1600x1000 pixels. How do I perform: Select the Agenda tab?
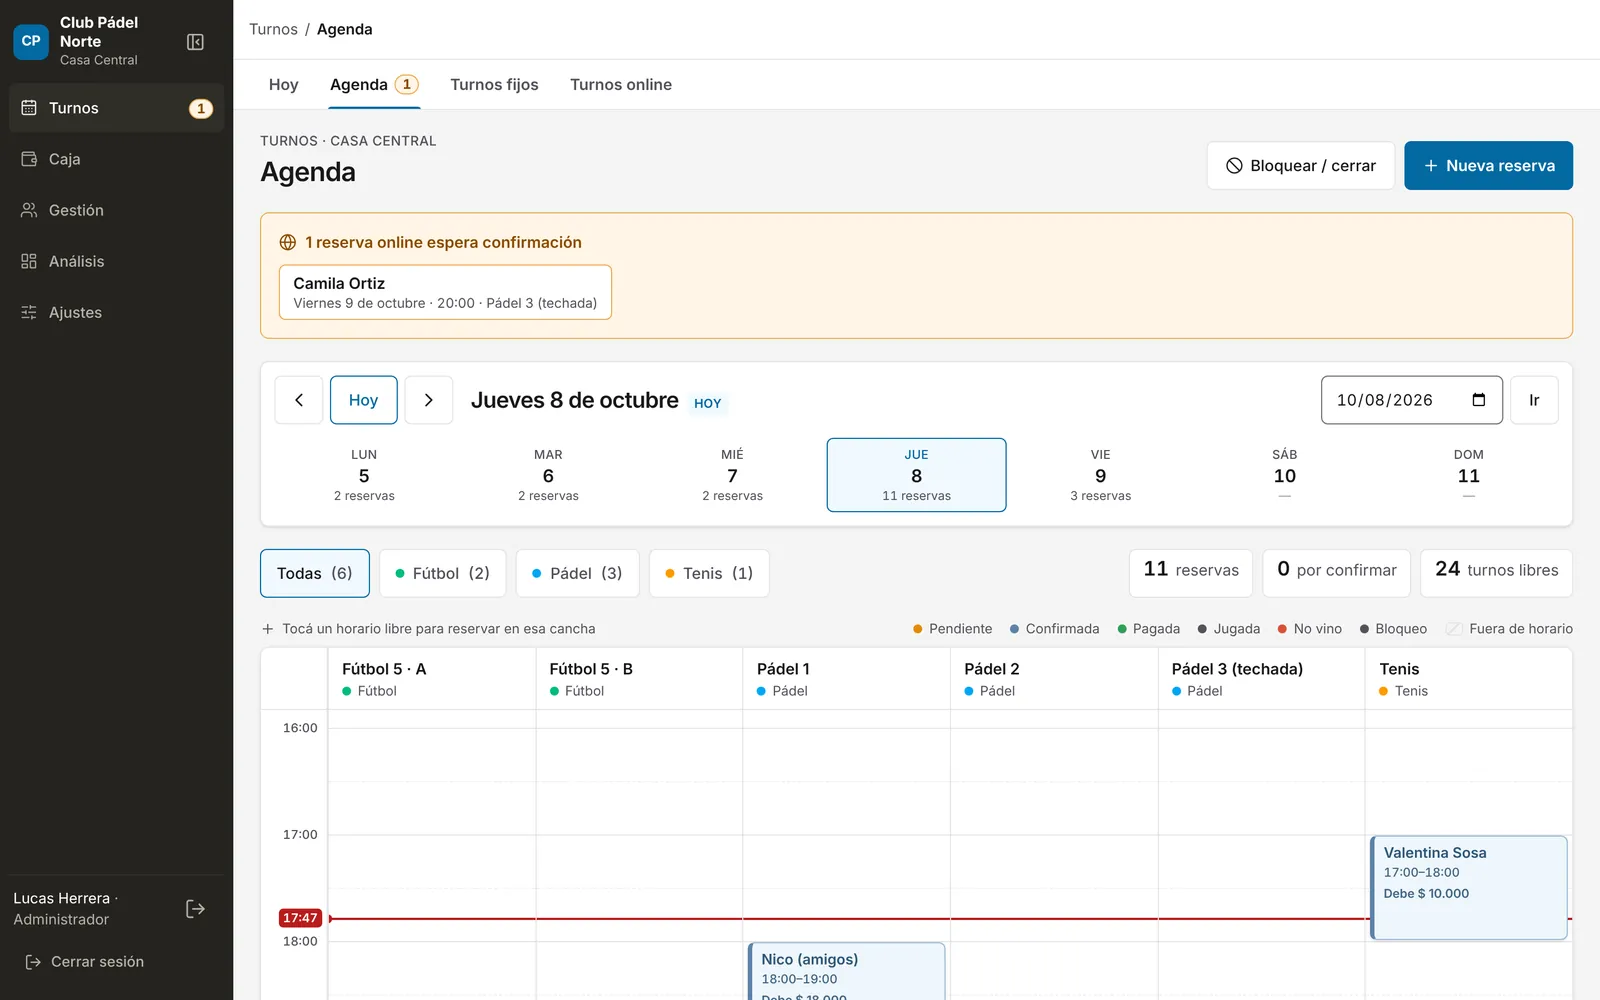tap(375, 85)
